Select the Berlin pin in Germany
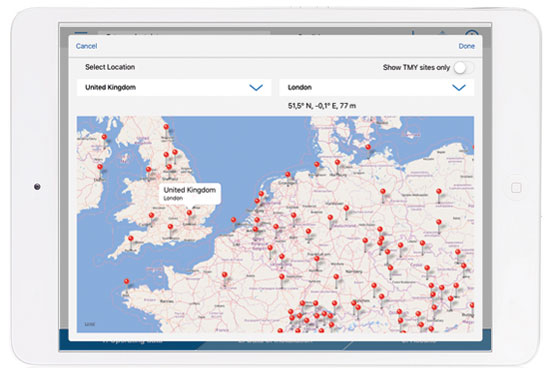This screenshot has height=368, width=555. [x=383, y=192]
